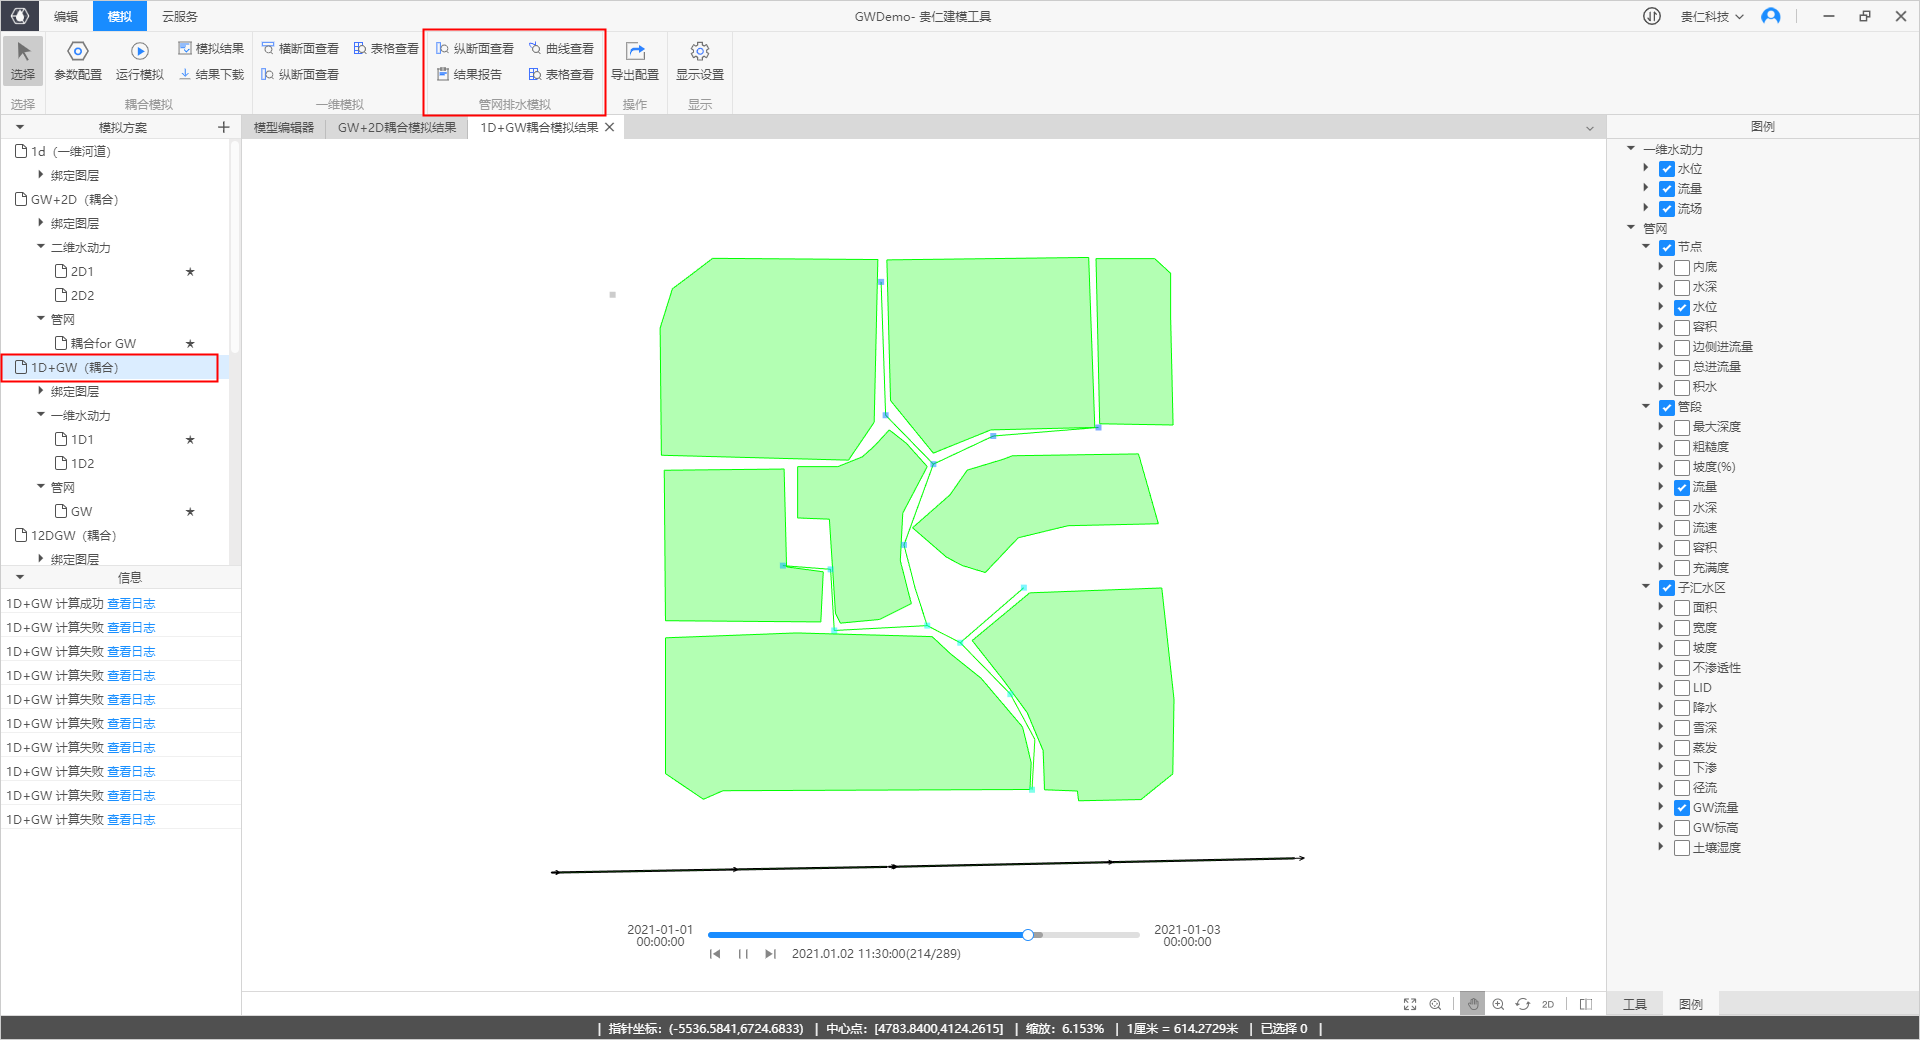Pause the simulation playback
Viewport: 1920px width, 1040px height.
coord(743,954)
